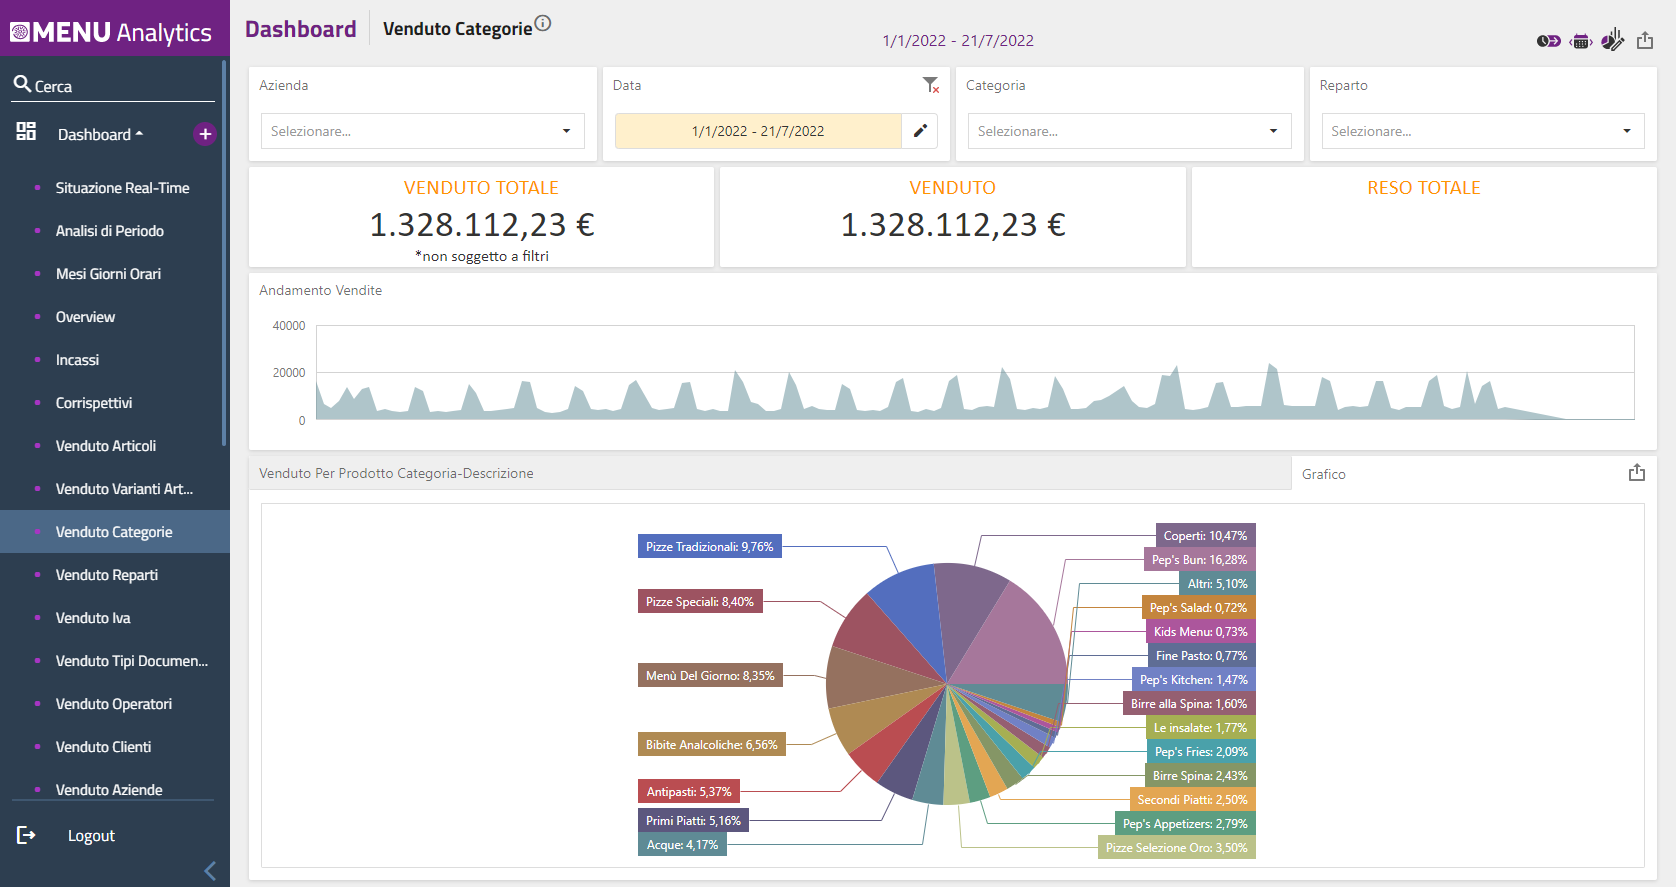Screen dimensions: 1676x887
Task: Open Venduto Tipi Documen... report
Action: [132, 661]
